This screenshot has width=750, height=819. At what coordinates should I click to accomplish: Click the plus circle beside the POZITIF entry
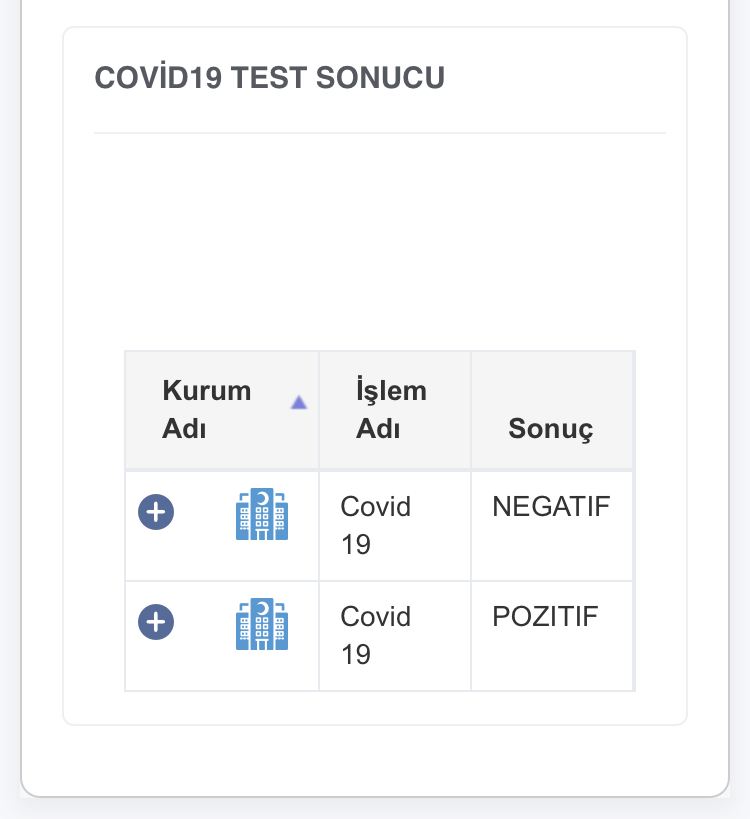tap(156, 622)
